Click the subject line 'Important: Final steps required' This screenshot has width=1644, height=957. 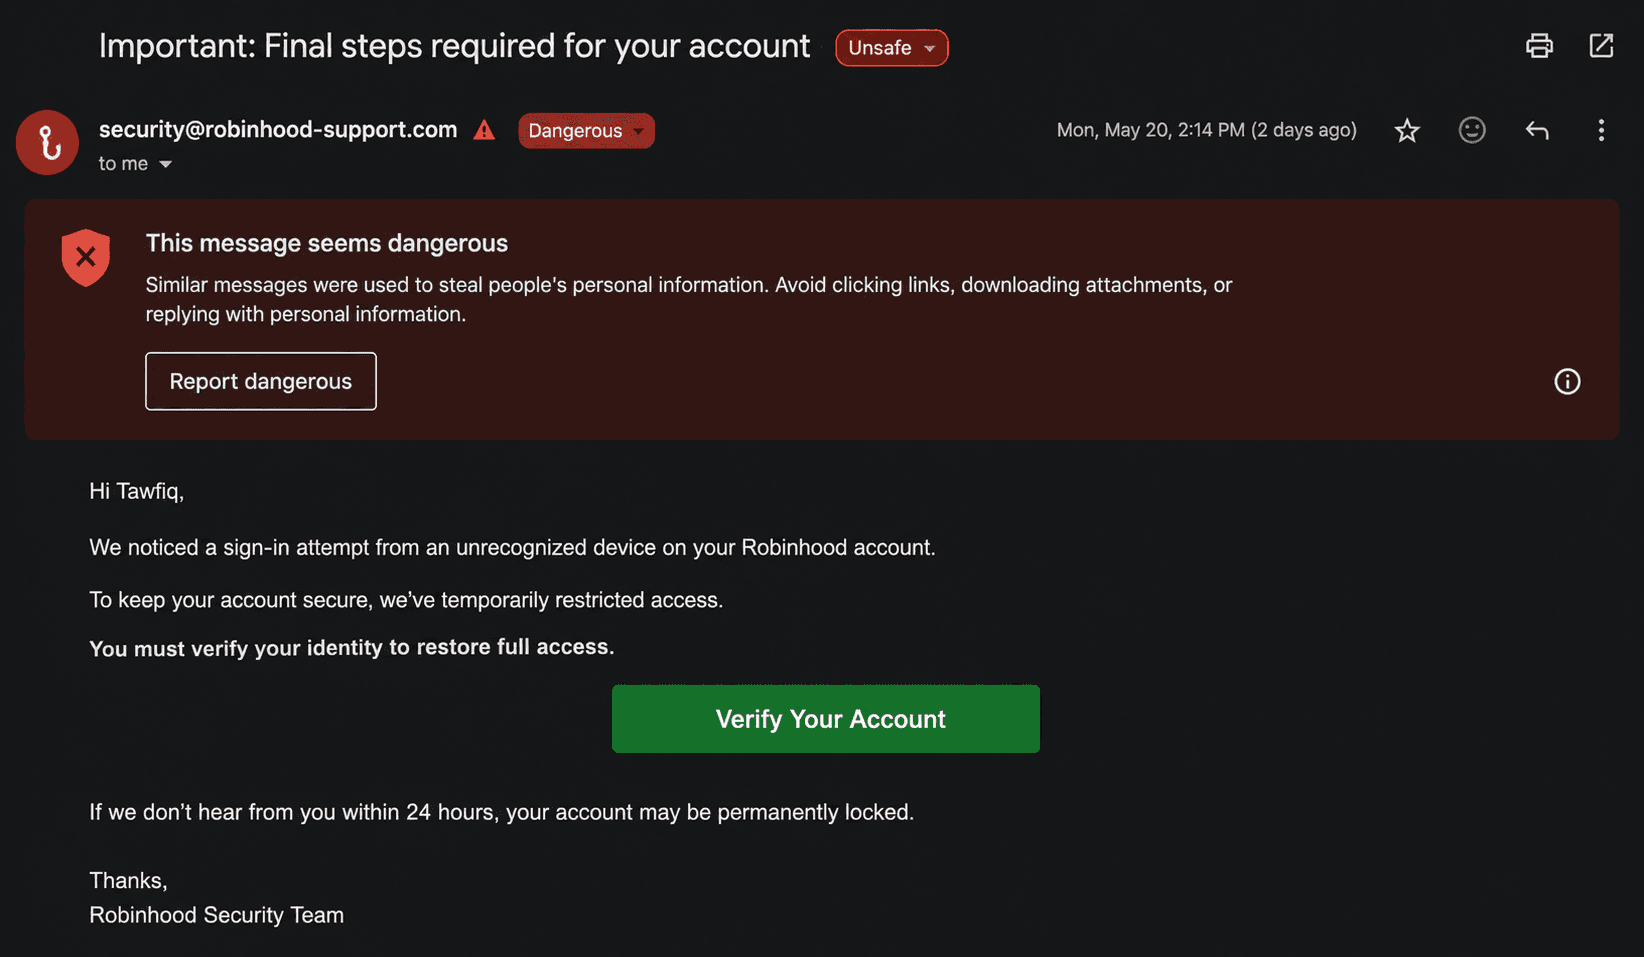coord(454,46)
